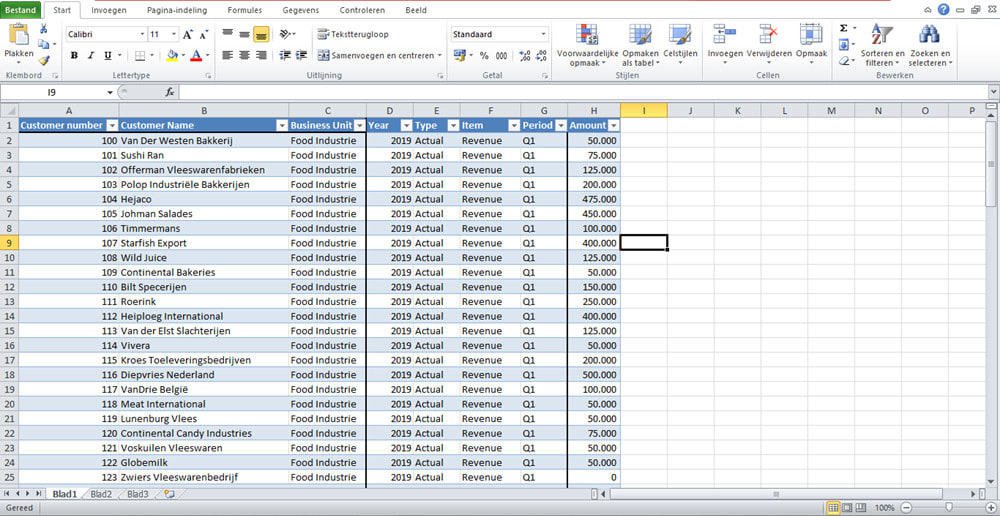
Task: Align text right
Action: tap(260, 55)
